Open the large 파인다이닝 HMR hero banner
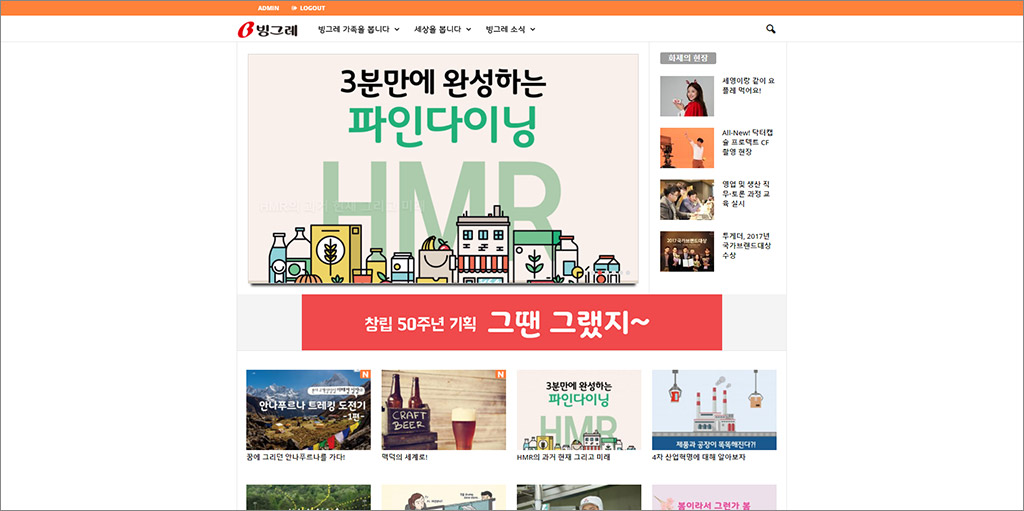 [443, 169]
